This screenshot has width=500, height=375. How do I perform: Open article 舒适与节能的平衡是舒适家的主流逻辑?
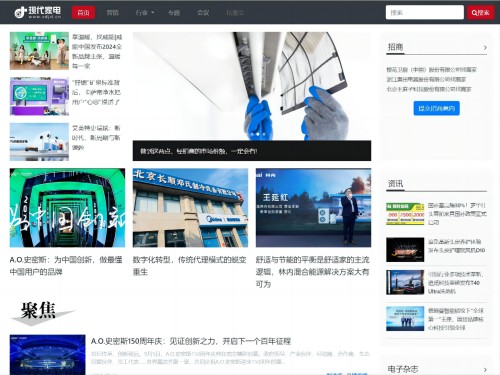pos(313,272)
